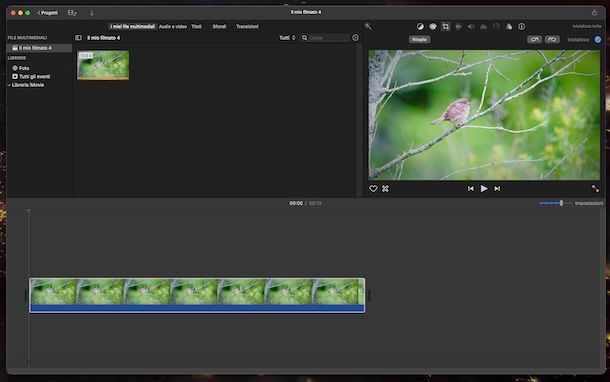Image resolution: width=610 pixels, height=382 pixels.
Task: Click the Inizializza reset button
Action: pyautogui.click(x=578, y=40)
